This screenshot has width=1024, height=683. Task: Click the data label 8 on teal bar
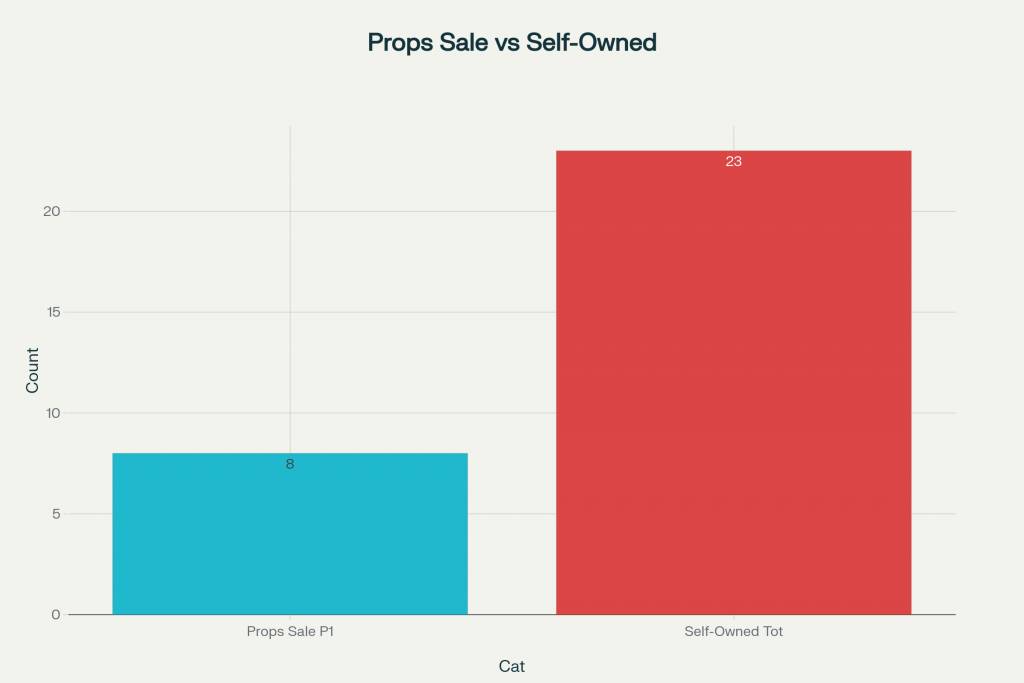(x=290, y=464)
